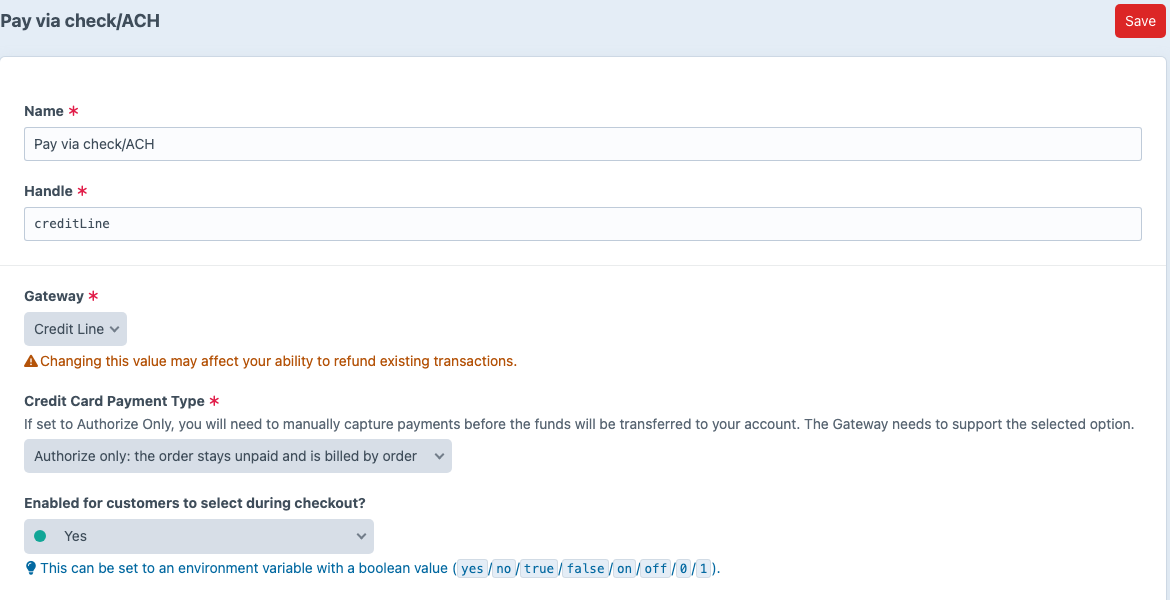Image resolution: width=1170 pixels, height=600 pixels.
Task: Click the Gateway field label
Action: click(x=54, y=296)
